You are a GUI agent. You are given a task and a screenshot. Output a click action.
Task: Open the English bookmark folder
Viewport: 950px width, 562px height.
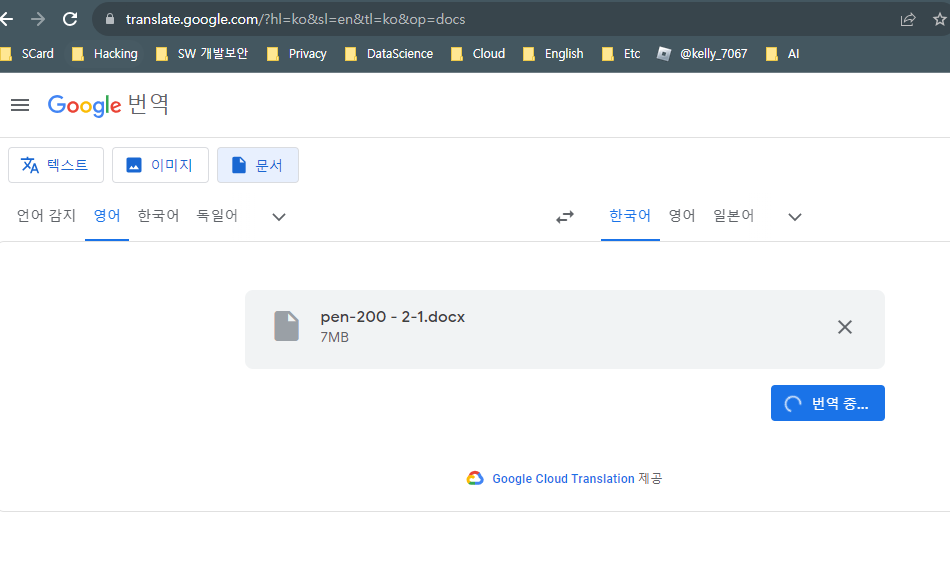(553, 54)
